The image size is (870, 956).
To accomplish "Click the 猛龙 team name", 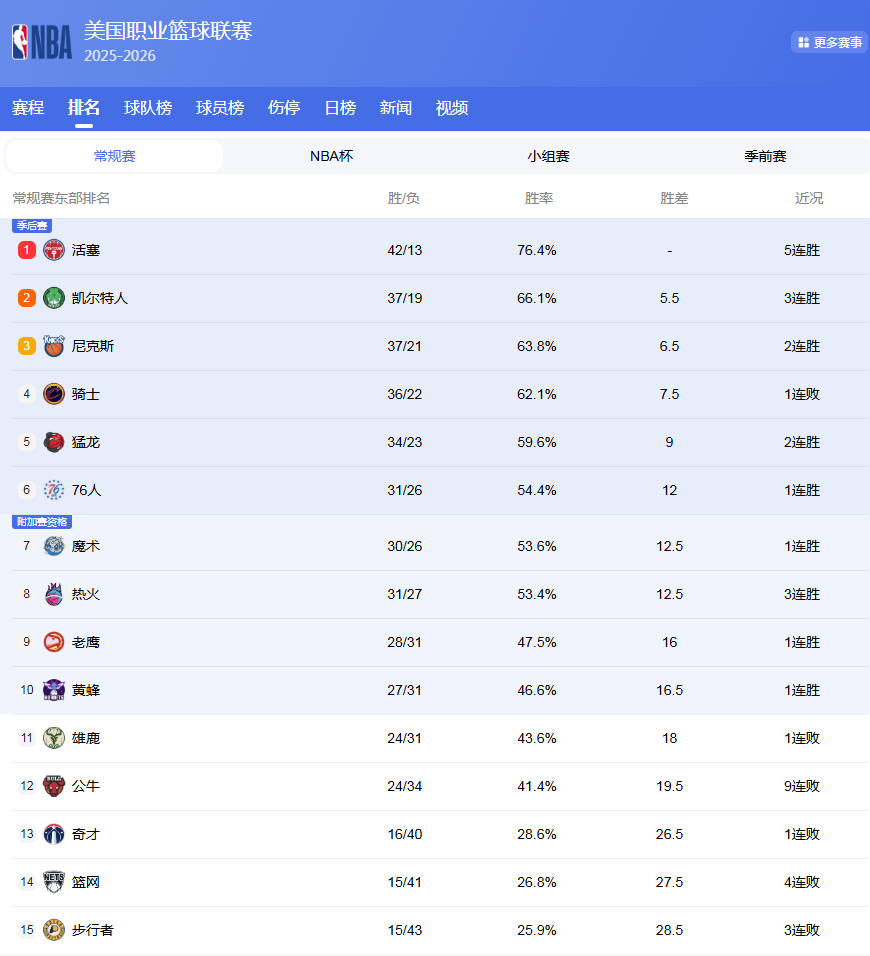I will tap(85, 441).
